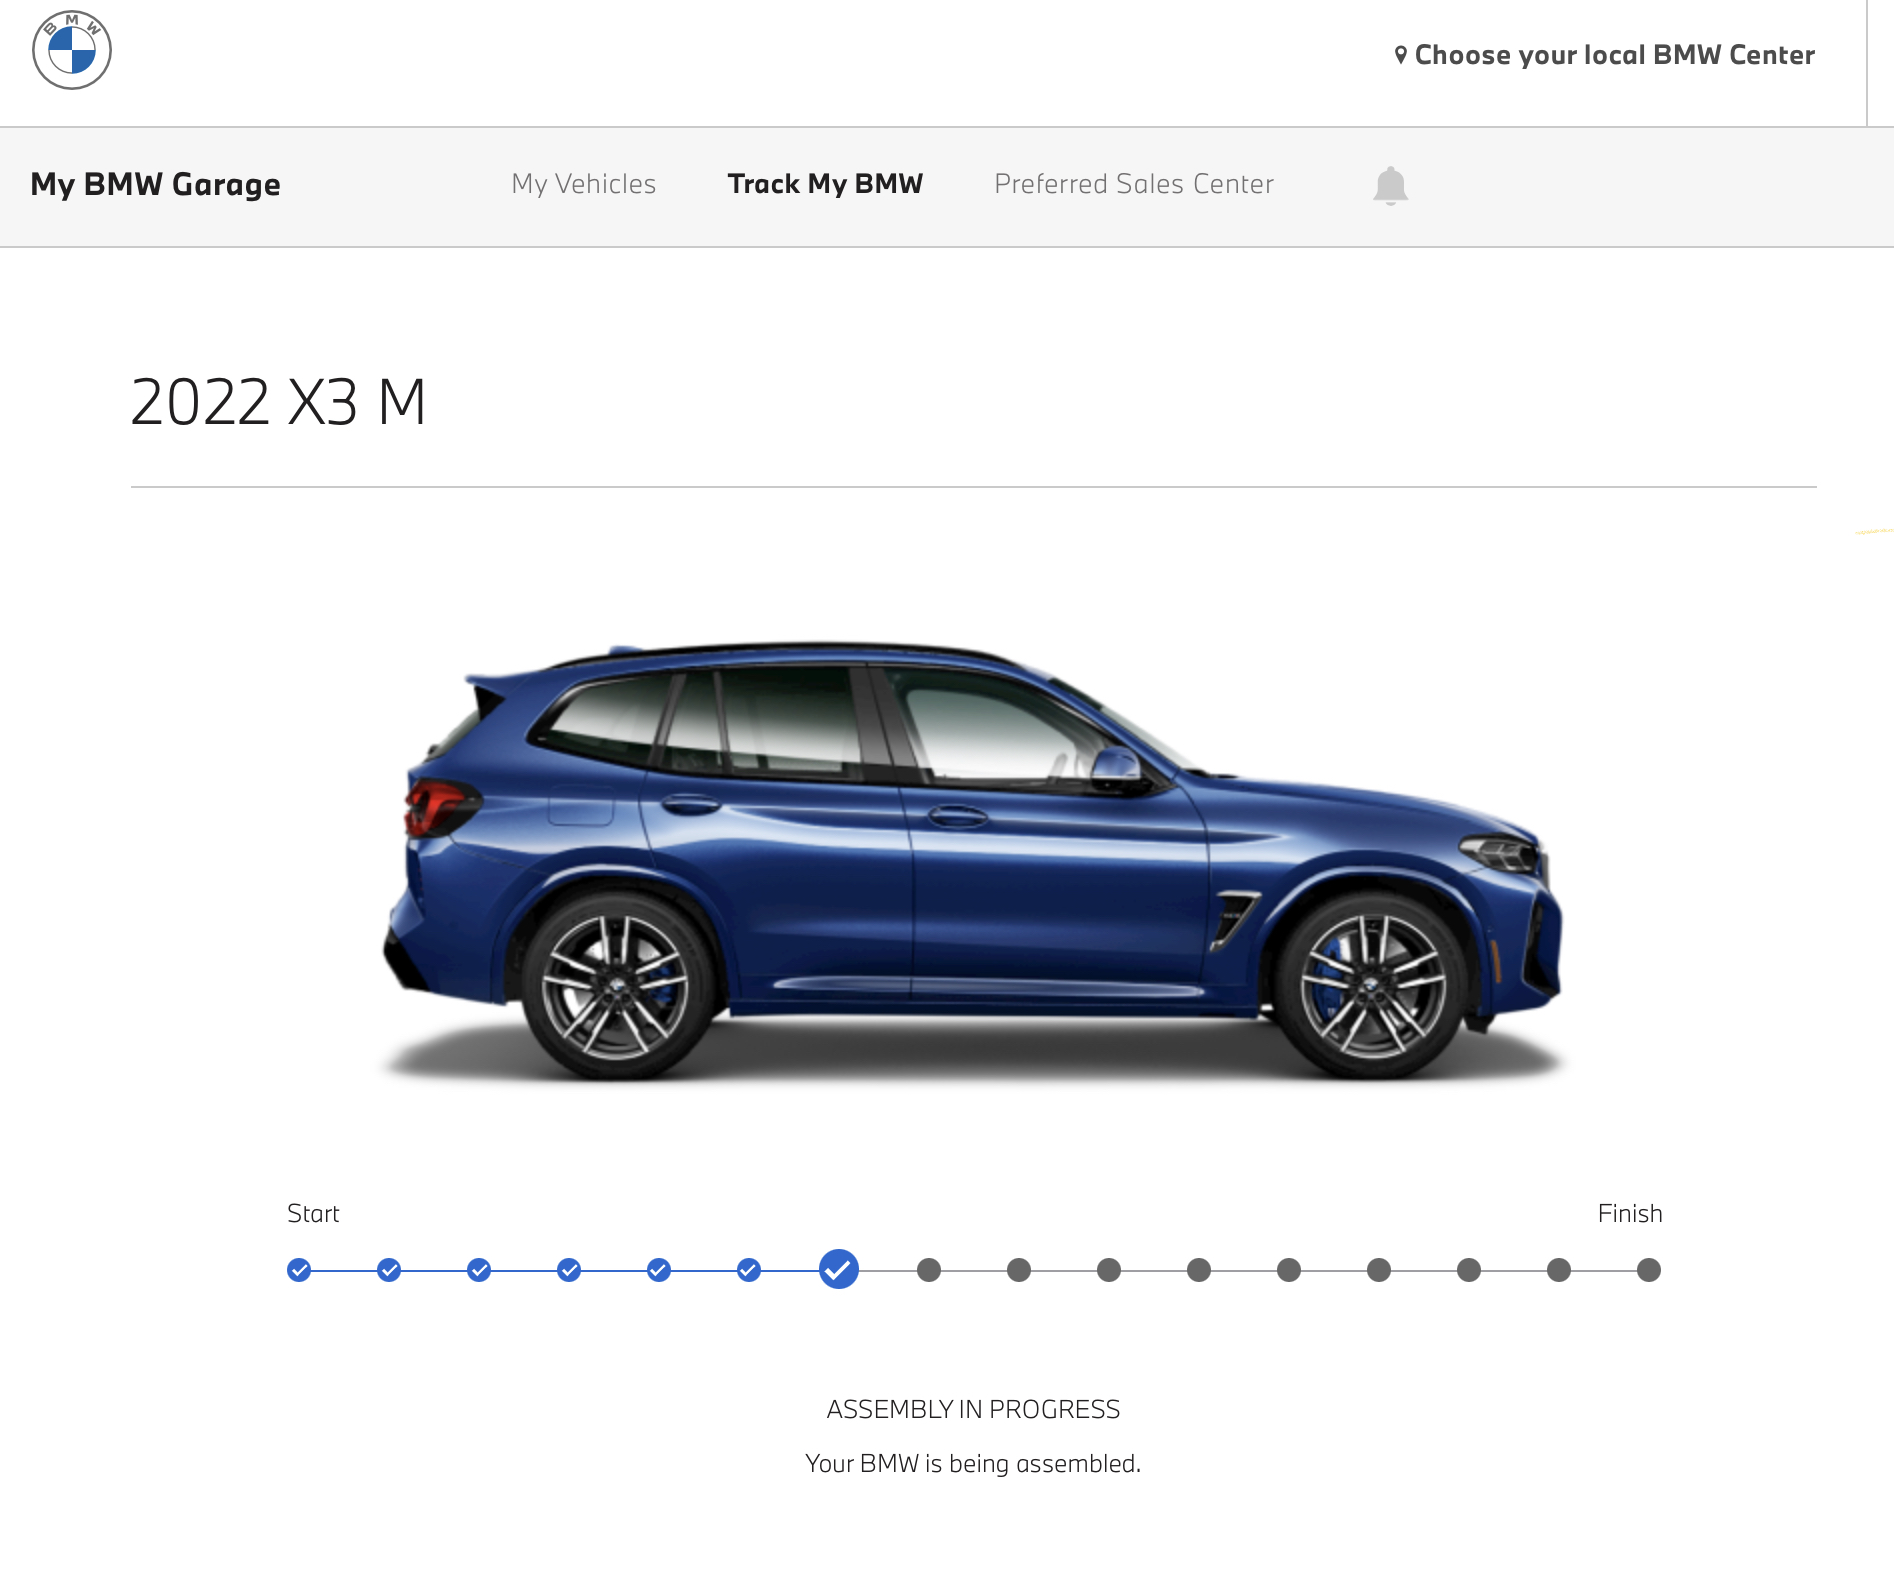Click the location pin icon

click(1401, 55)
